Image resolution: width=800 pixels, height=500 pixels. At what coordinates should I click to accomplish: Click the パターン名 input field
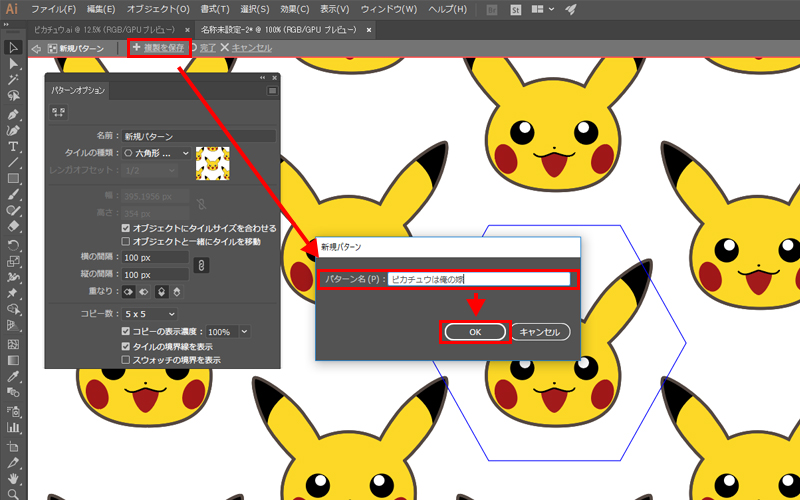(x=479, y=279)
